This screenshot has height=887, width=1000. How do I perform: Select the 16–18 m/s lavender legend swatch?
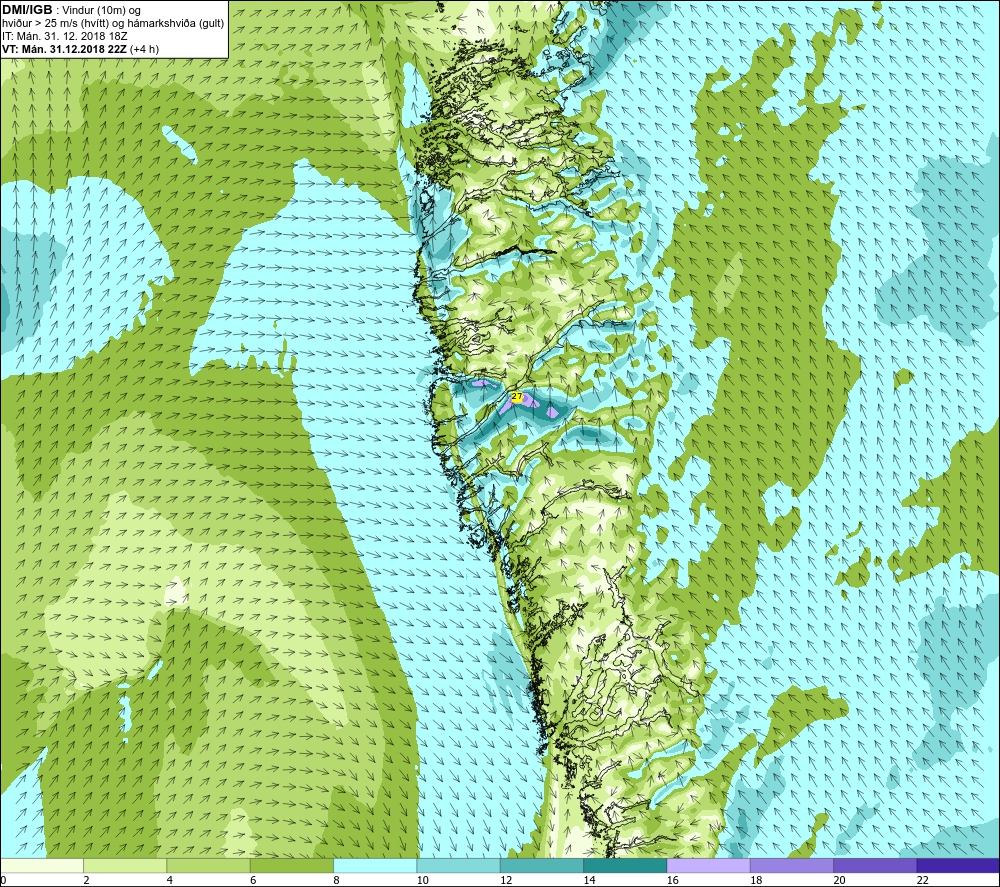click(709, 865)
